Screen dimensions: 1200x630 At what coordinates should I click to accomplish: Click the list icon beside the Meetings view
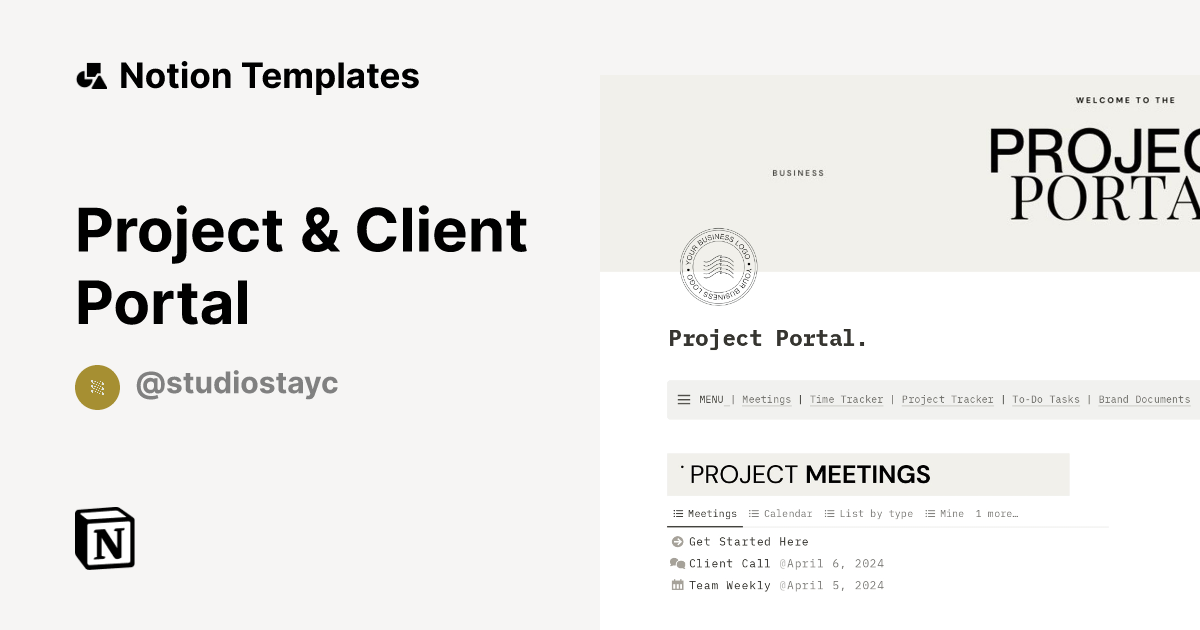point(677,513)
